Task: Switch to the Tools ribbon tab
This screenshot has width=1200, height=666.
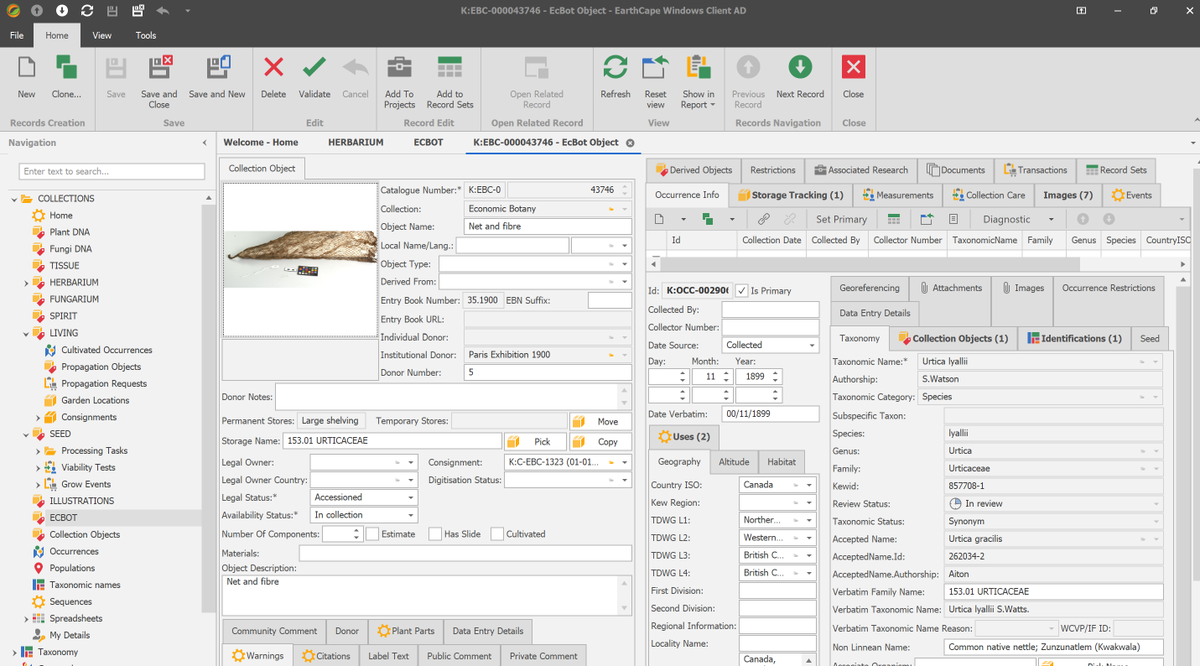Action: pyautogui.click(x=146, y=35)
